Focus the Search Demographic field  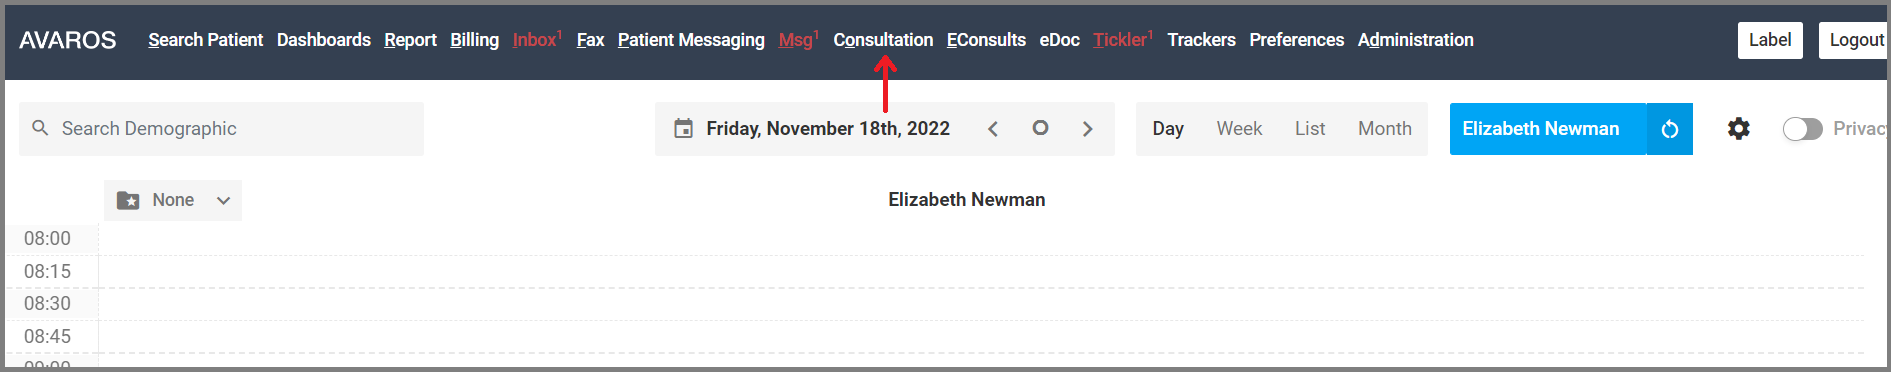coord(221,129)
